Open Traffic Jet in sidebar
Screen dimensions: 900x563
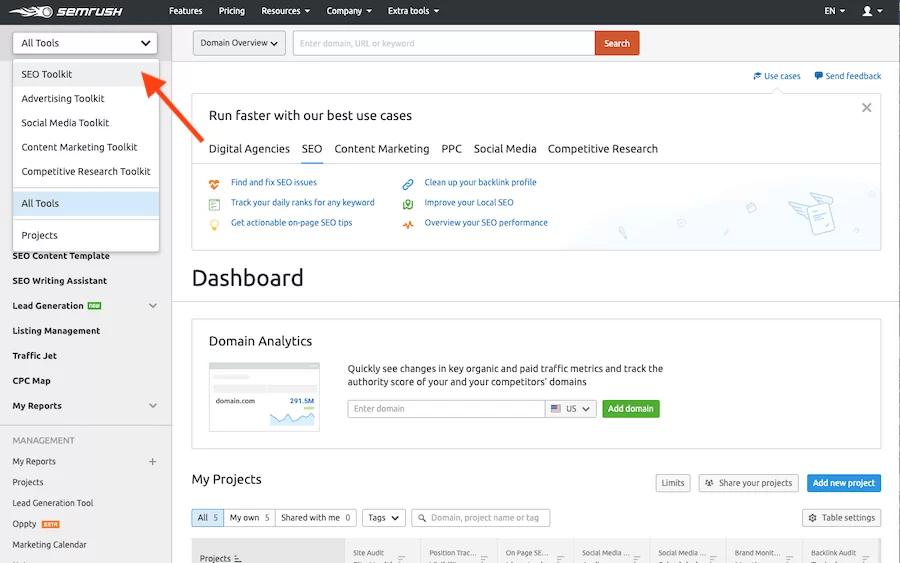coord(34,356)
